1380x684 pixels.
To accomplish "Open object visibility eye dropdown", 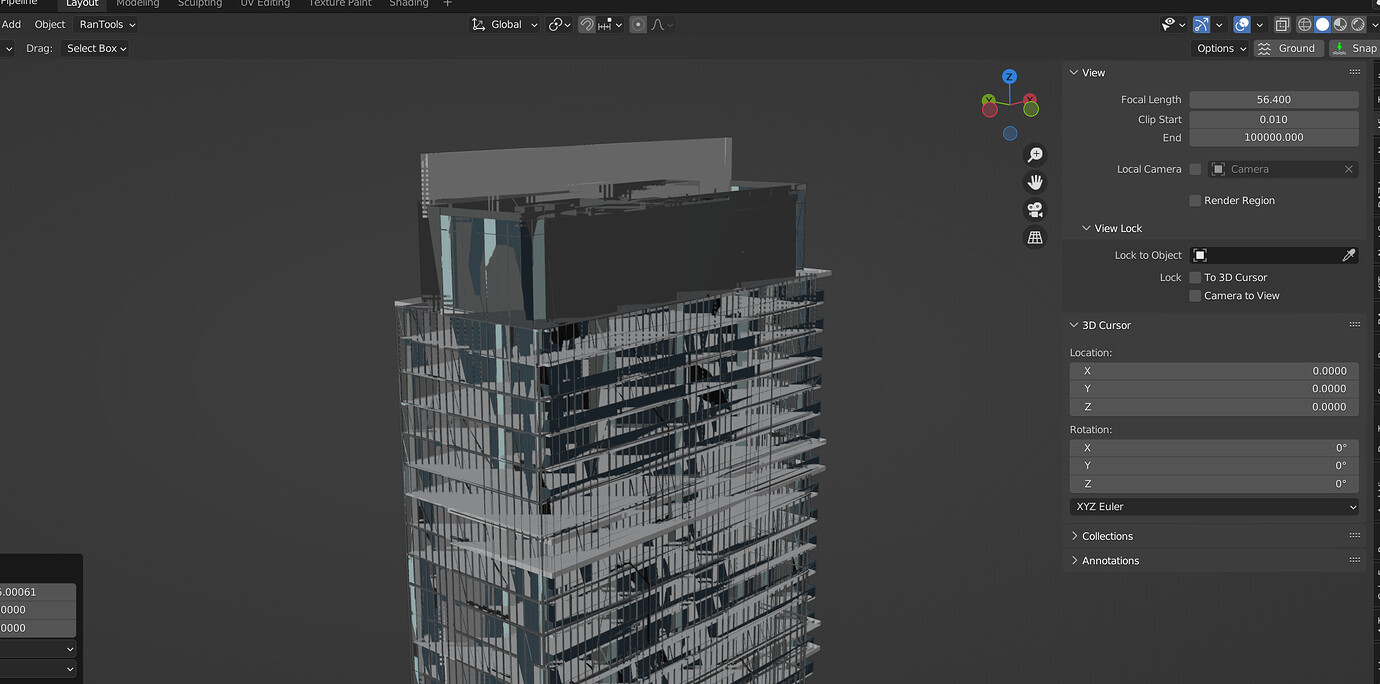I will point(1173,24).
